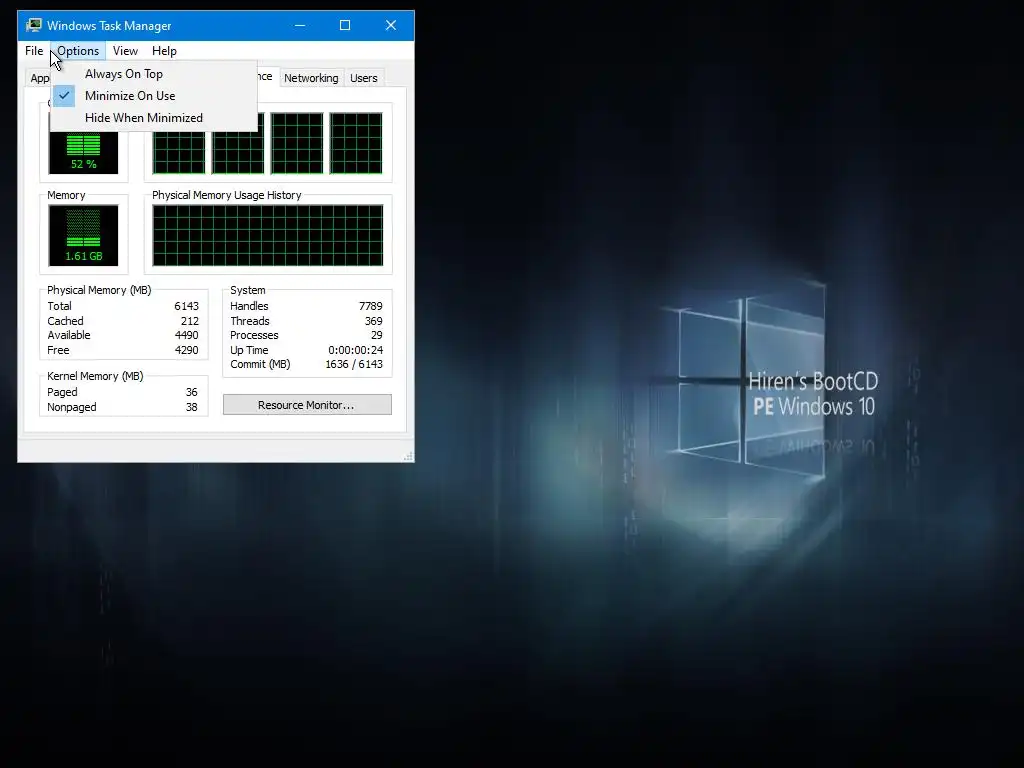The image size is (1024, 768).
Task: Click the Paged kernel memory value 36
Action: [191, 392]
